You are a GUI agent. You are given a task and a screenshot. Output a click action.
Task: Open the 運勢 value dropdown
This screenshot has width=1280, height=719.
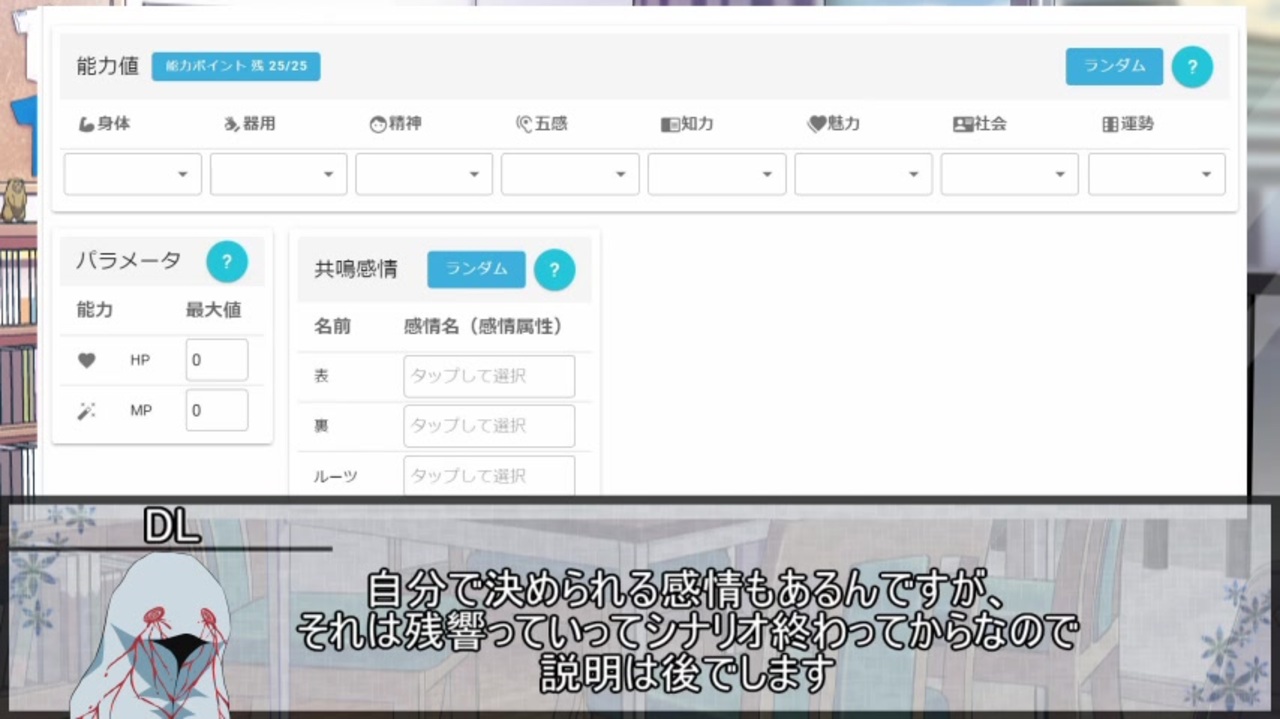[1157, 174]
